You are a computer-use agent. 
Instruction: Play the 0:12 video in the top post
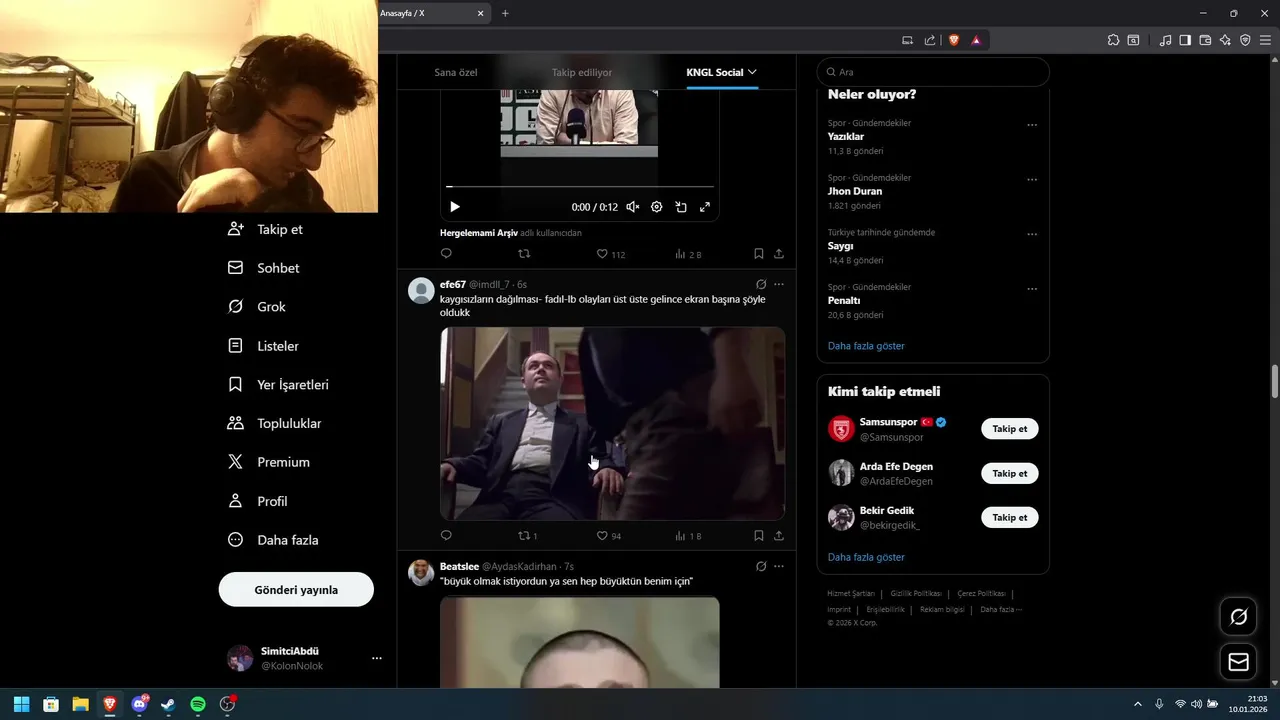[455, 207]
